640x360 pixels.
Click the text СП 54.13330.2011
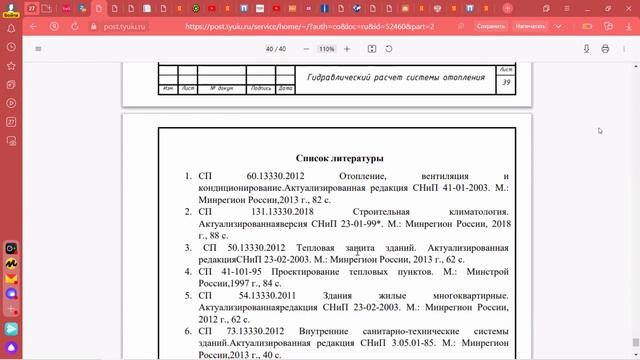(247, 296)
